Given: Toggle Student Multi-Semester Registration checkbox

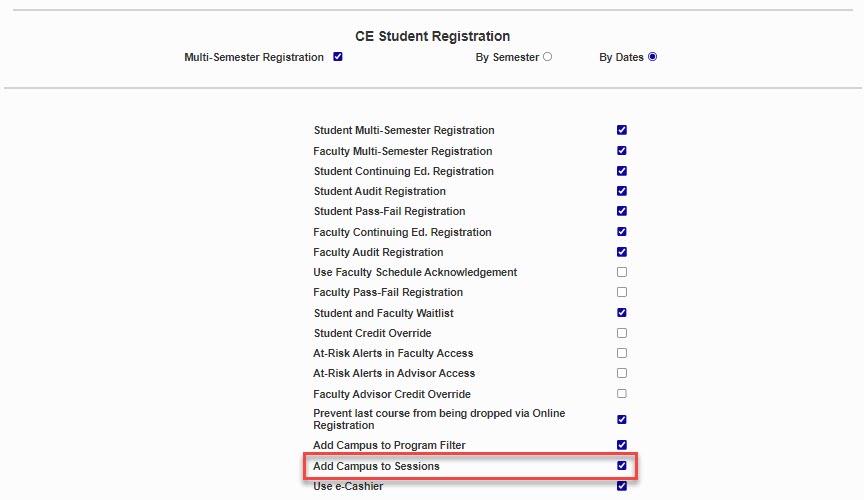Looking at the screenshot, I should coord(622,130).
